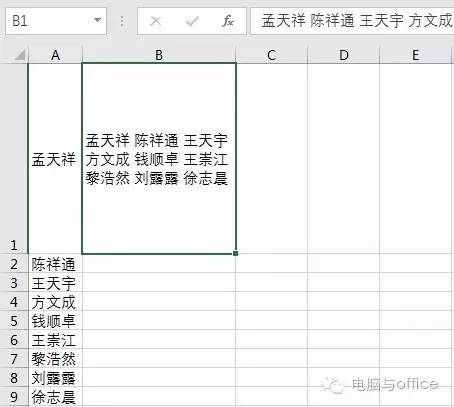
Task: Click cell A4 containing 方文成
Action: click(x=55, y=302)
